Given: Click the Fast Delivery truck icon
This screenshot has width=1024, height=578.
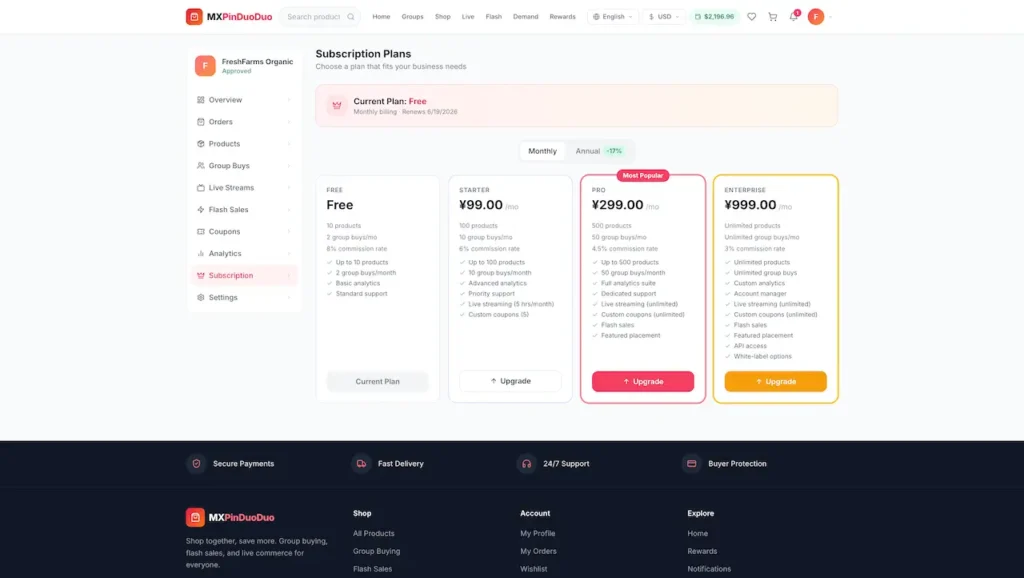Looking at the screenshot, I should pos(361,464).
